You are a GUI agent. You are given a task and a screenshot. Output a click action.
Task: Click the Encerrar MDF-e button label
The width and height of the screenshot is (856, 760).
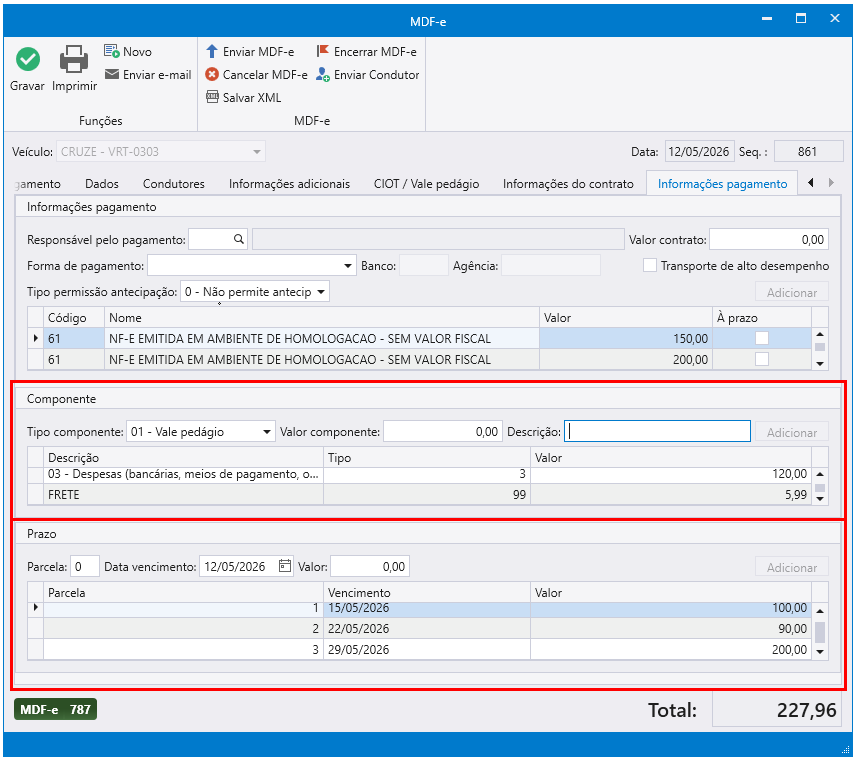tap(375, 51)
